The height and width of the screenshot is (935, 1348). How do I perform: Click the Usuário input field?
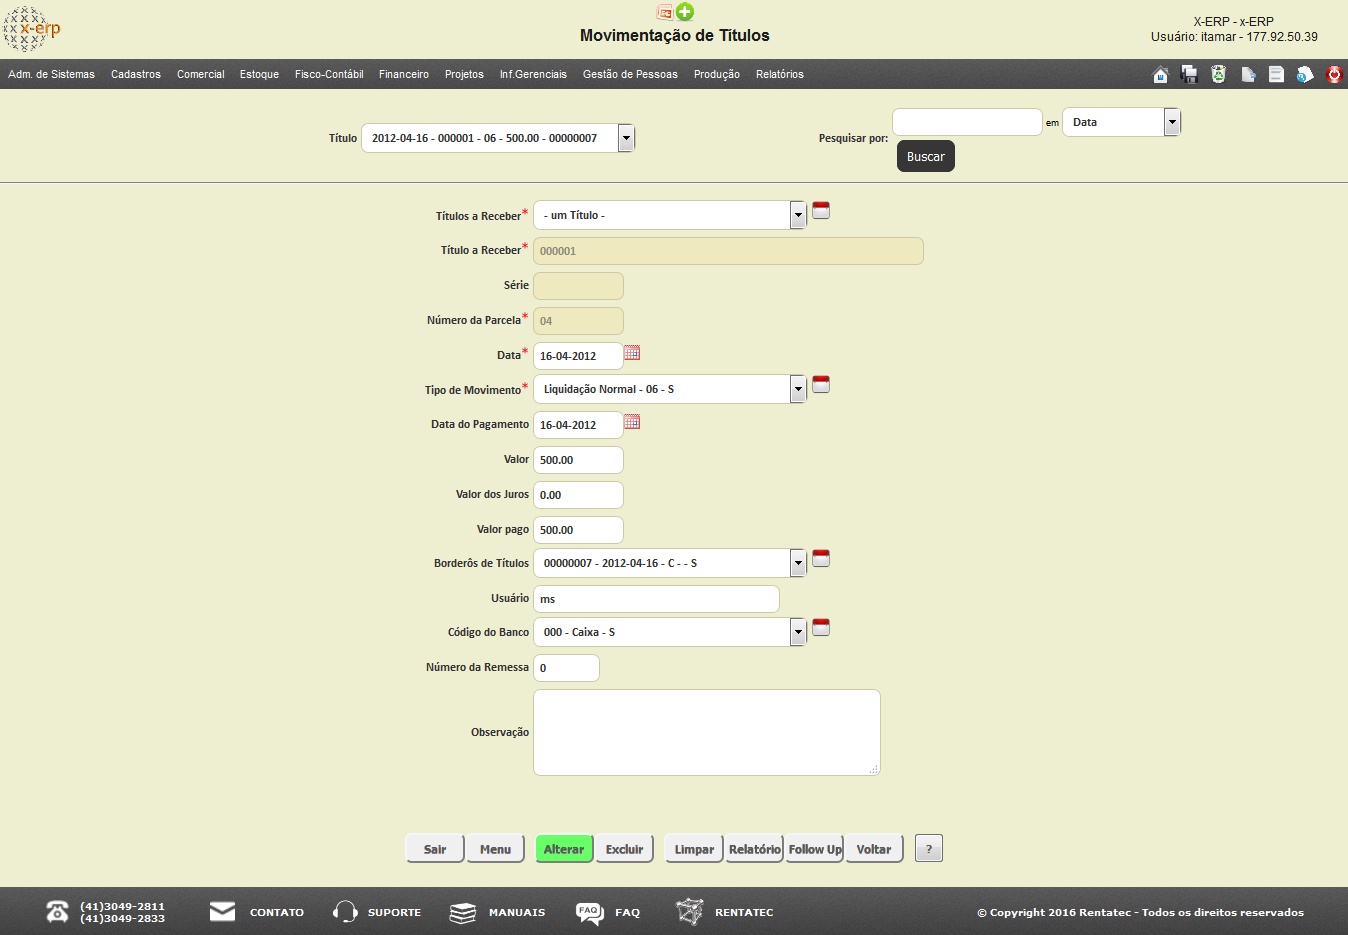click(656, 599)
